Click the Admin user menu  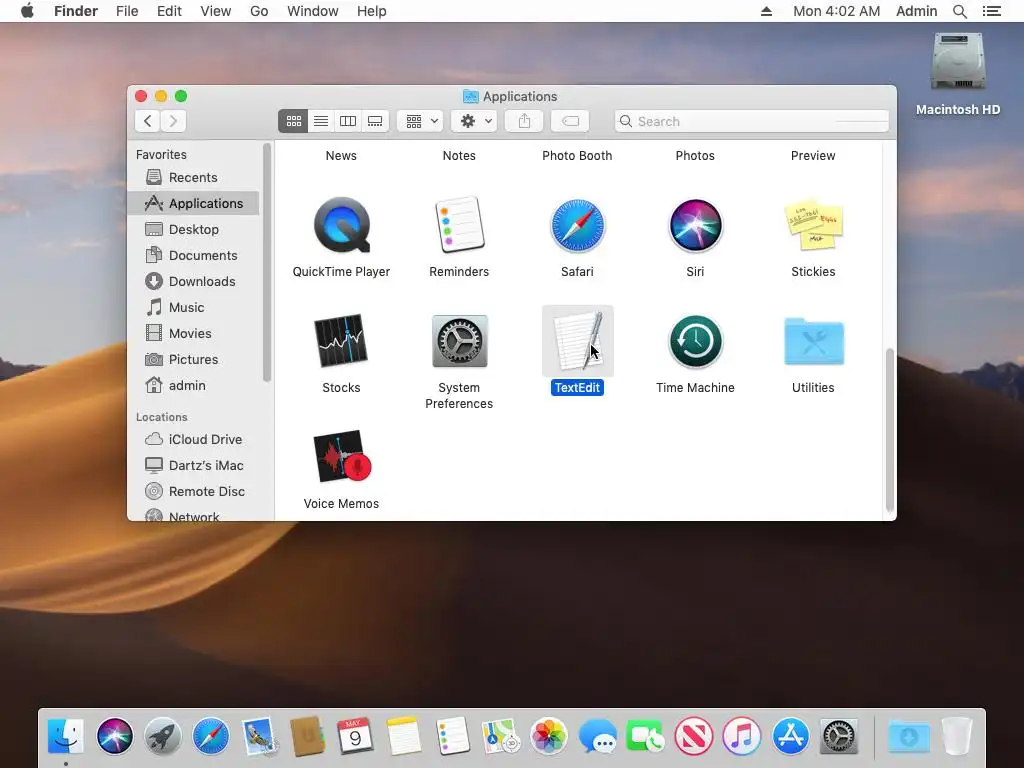pyautogui.click(x=916, y=11)
